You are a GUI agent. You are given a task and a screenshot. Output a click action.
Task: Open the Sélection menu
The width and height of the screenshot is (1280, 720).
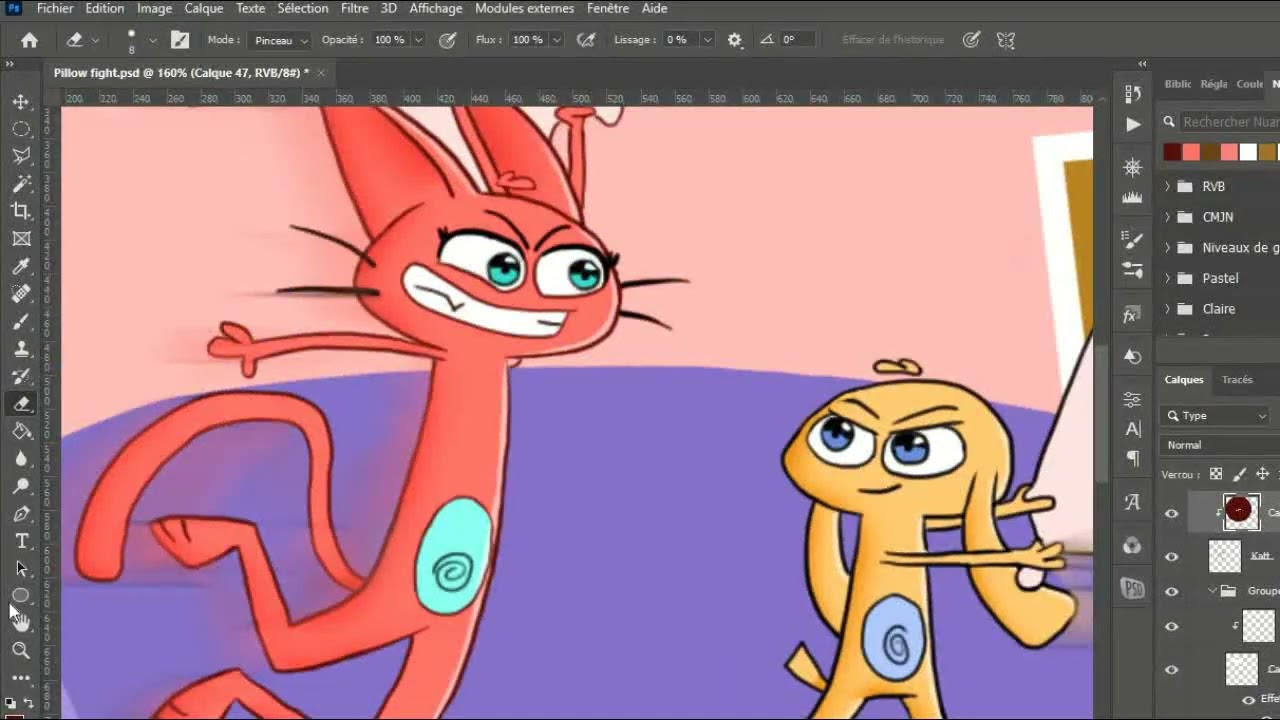[x=303, y=8]
